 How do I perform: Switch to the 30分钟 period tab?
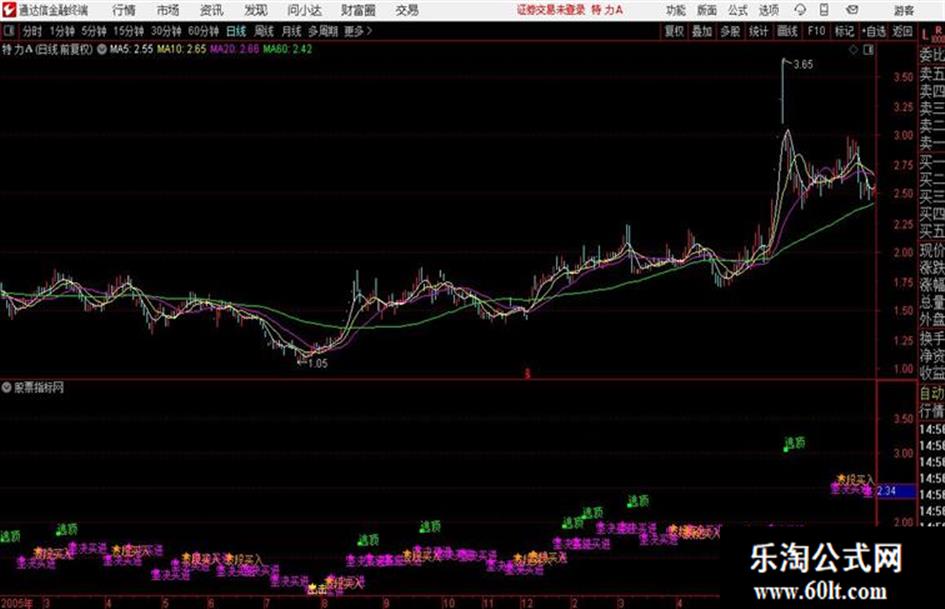[x=166, y=31]
